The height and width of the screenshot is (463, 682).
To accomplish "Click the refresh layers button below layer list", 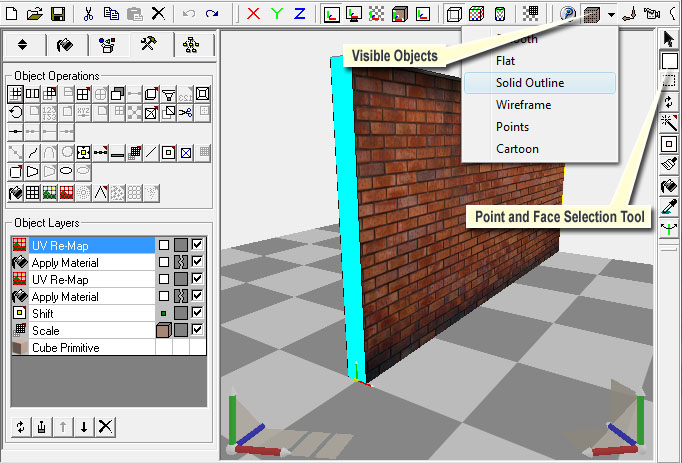I will (x=20, y=427).
